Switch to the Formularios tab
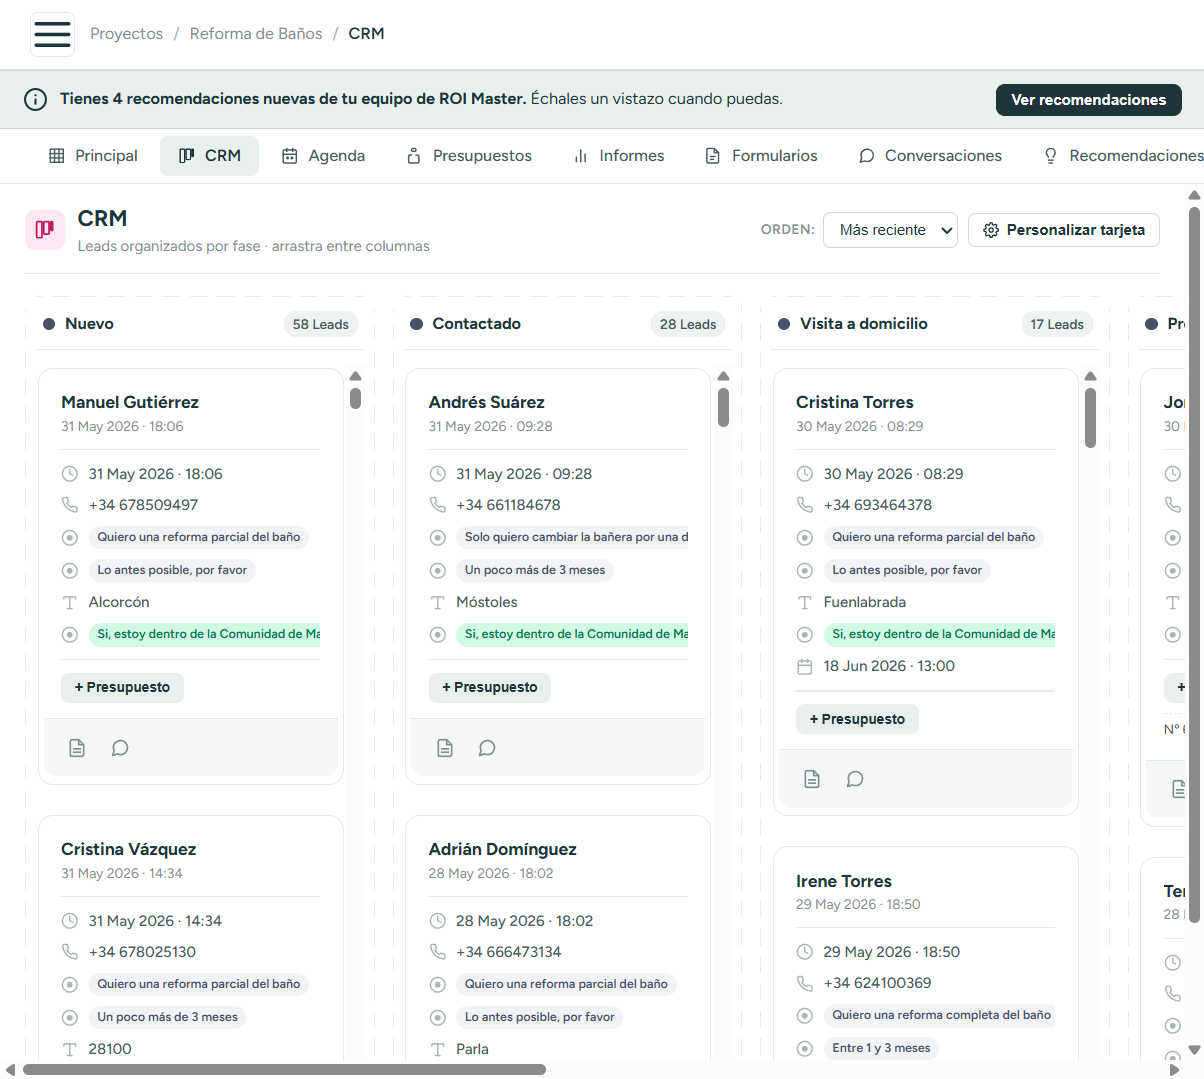The image size is (1204, 1079). pos(761,156)
